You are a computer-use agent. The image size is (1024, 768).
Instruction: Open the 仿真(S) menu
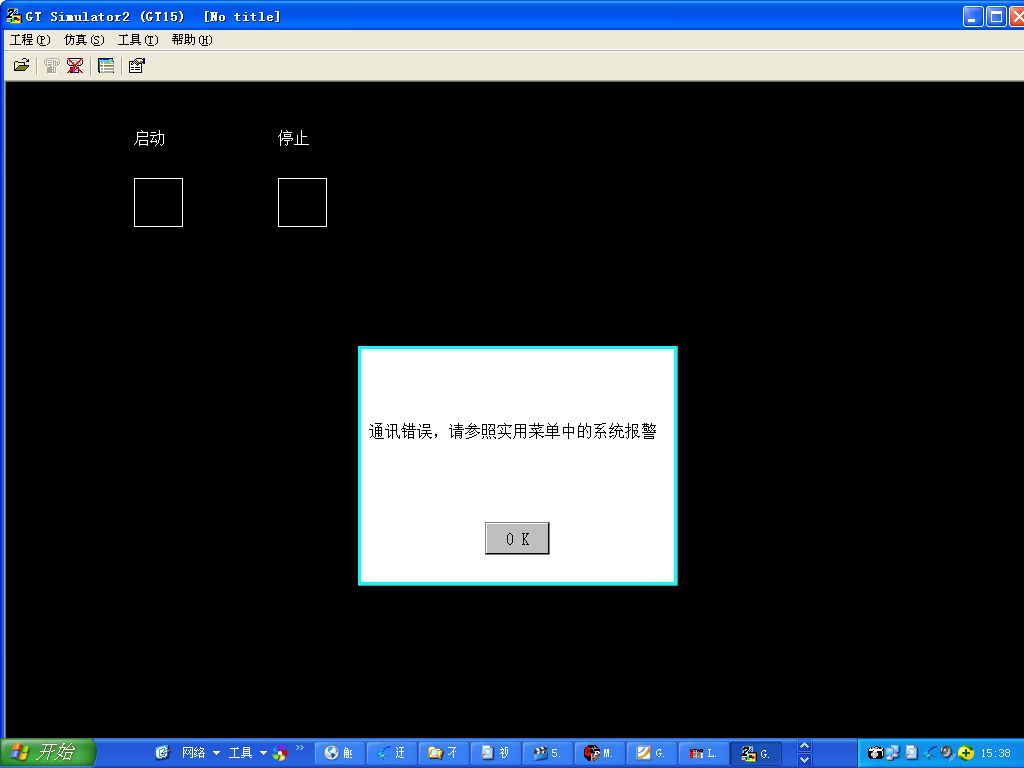[x=83, y=40]
